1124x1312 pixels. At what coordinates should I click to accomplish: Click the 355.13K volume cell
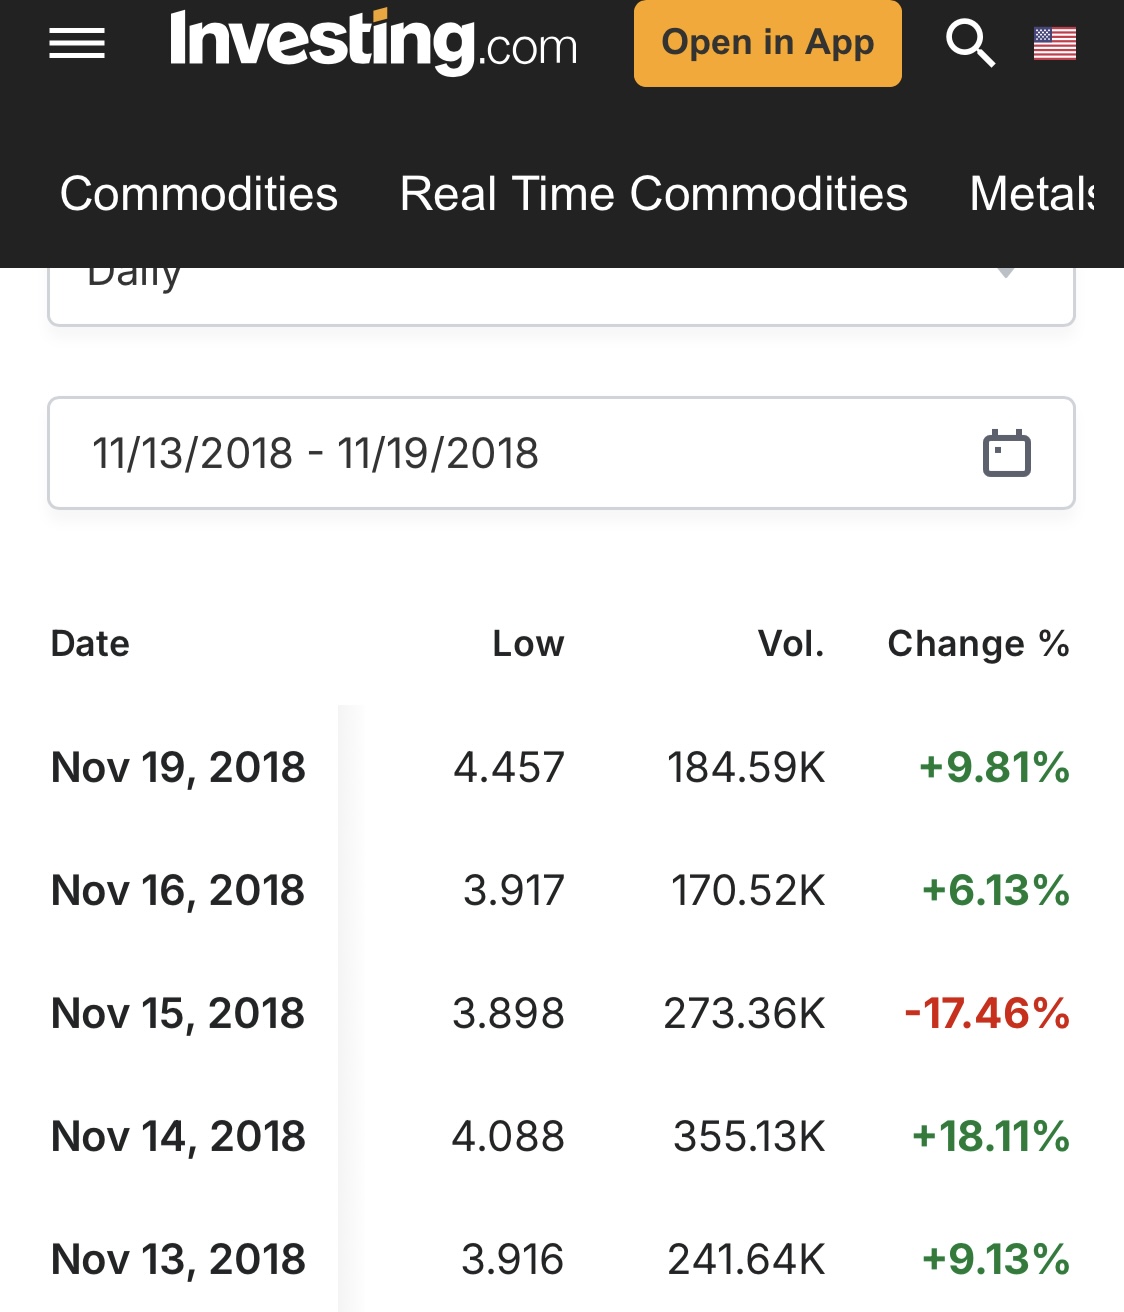pos(749,1137)
